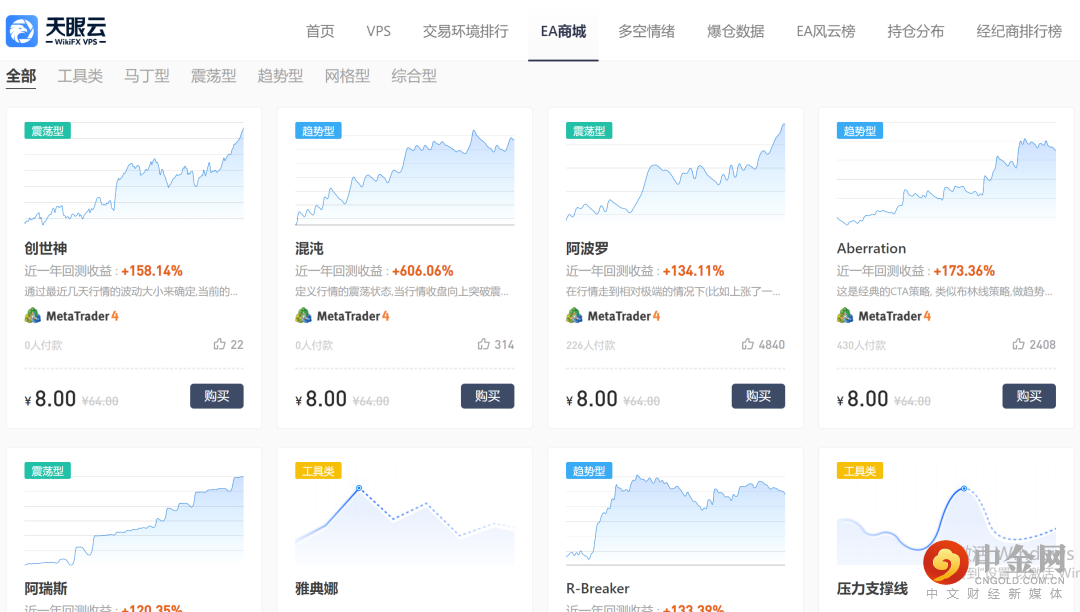This screenshot has height=612, width=1080.
Task: Open the 混沌 EA details link
Action: [306, 248]
